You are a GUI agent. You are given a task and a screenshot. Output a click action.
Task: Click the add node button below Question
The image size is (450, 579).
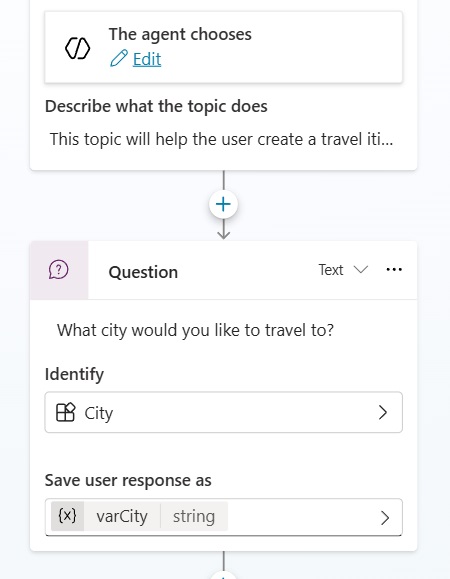click(x=223, y=575)
